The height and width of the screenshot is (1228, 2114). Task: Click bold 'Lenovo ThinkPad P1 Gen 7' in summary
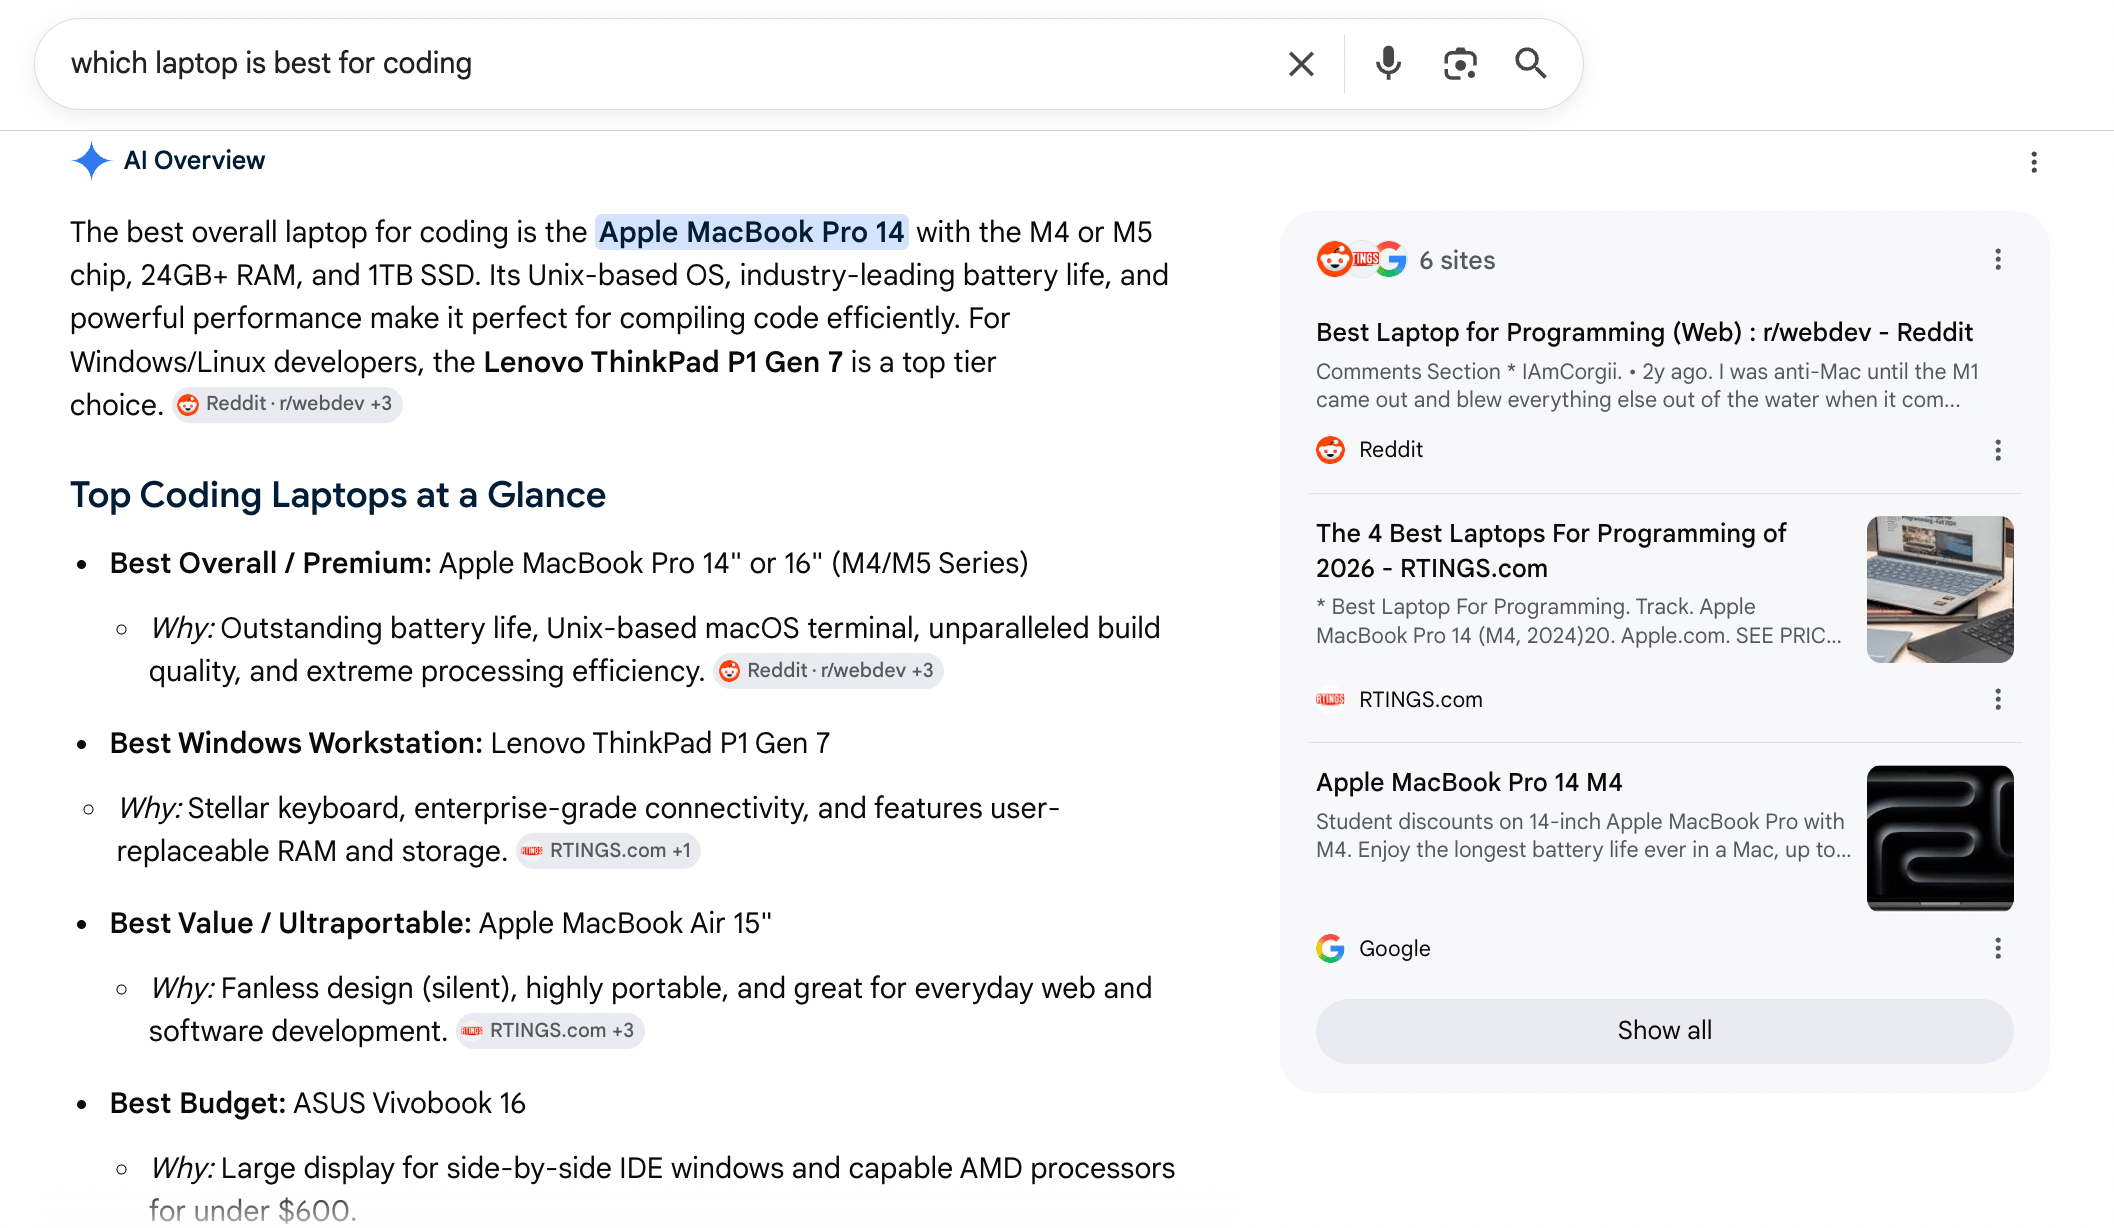[x=663, y=362]
